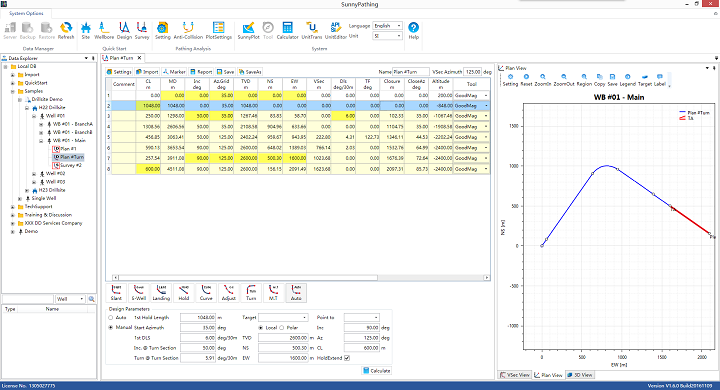Select the Landing design method
The height and width of the screenshot is (390, 720).
(x=161, y=293)
